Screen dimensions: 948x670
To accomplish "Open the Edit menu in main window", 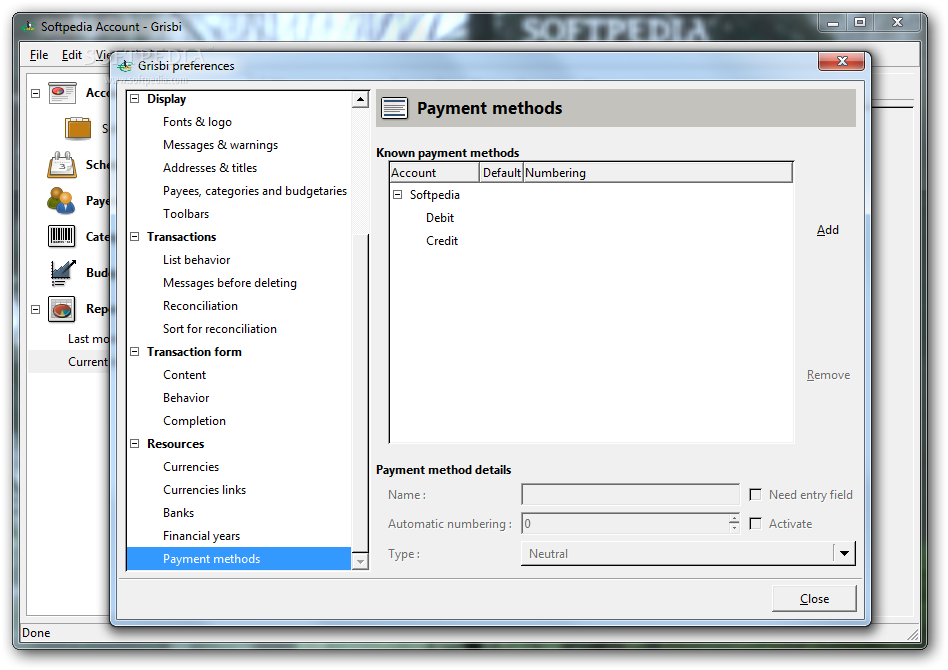I will (x=71, y=55).
